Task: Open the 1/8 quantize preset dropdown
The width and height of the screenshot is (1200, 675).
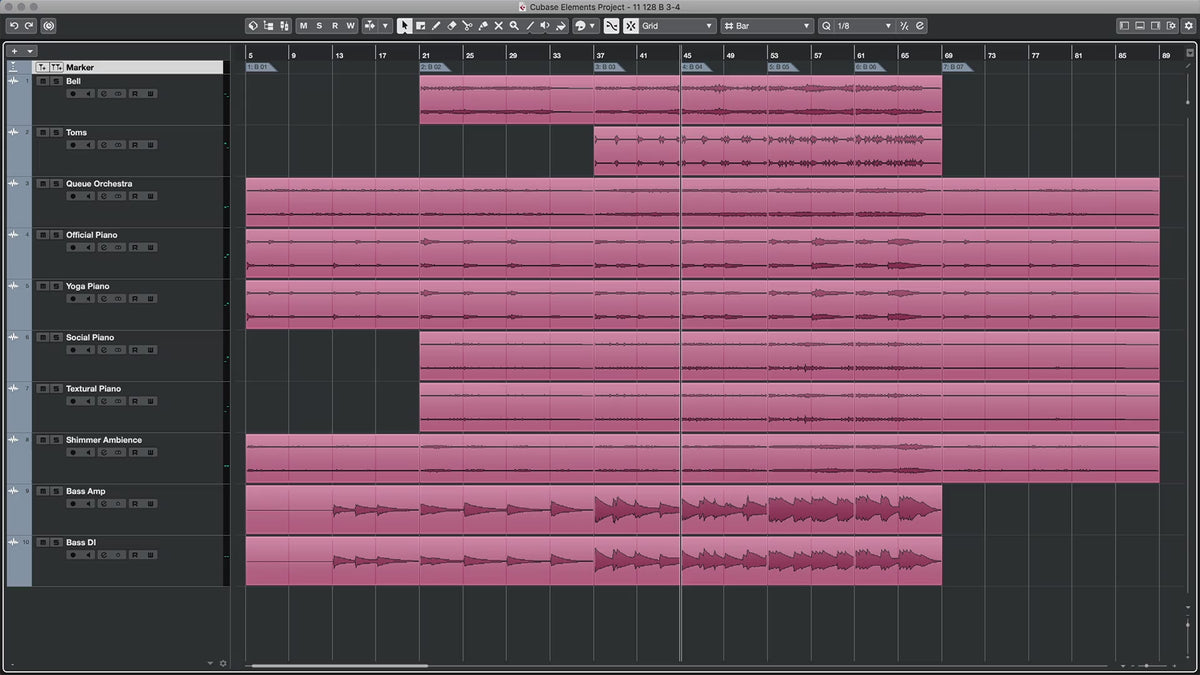Action: (x=856, y=26)
